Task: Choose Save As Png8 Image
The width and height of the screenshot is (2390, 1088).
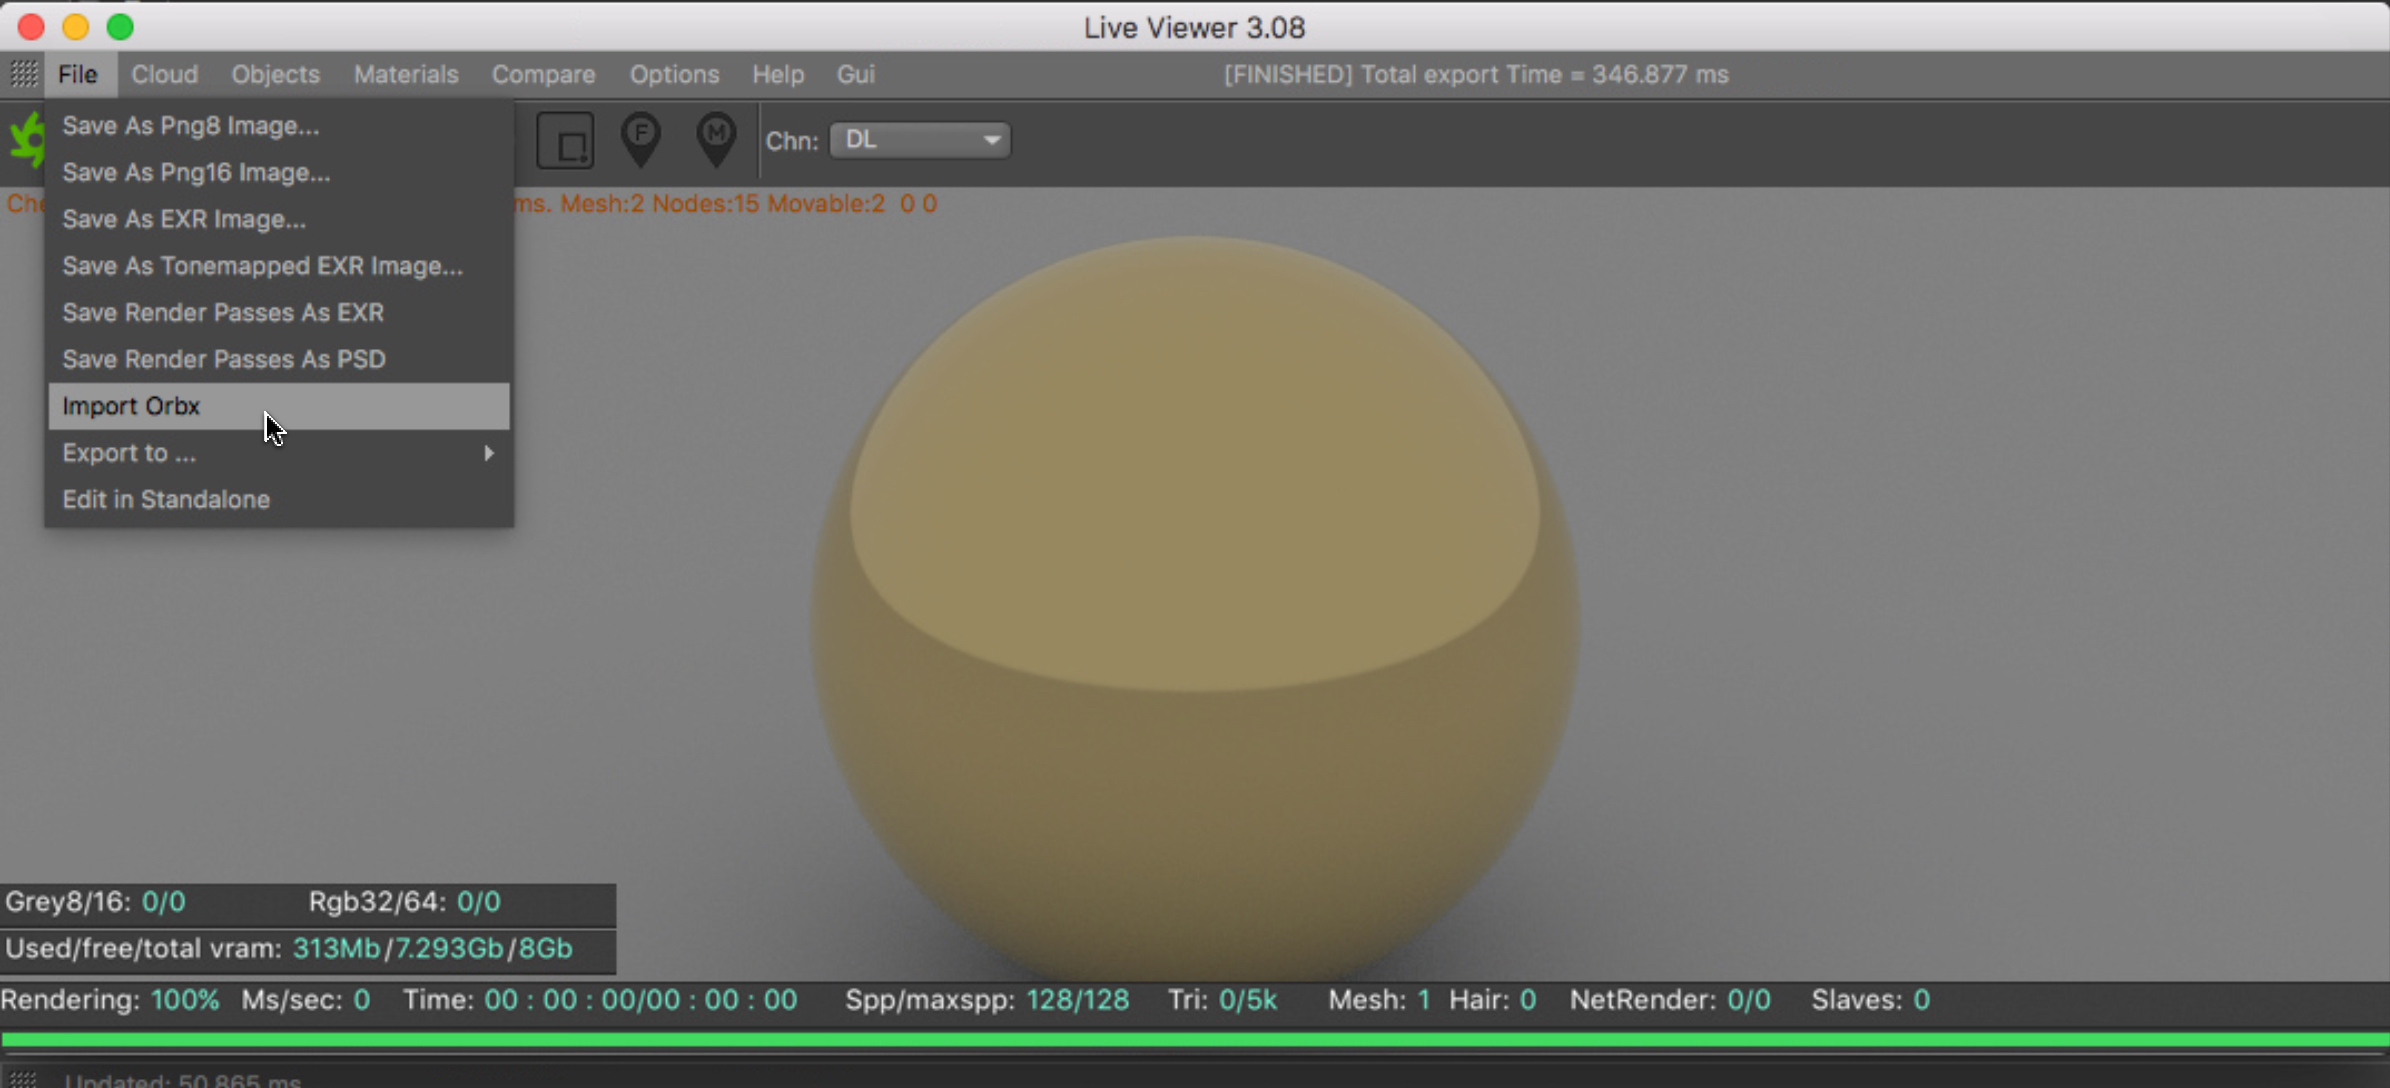Action: [x=190, y=126]
